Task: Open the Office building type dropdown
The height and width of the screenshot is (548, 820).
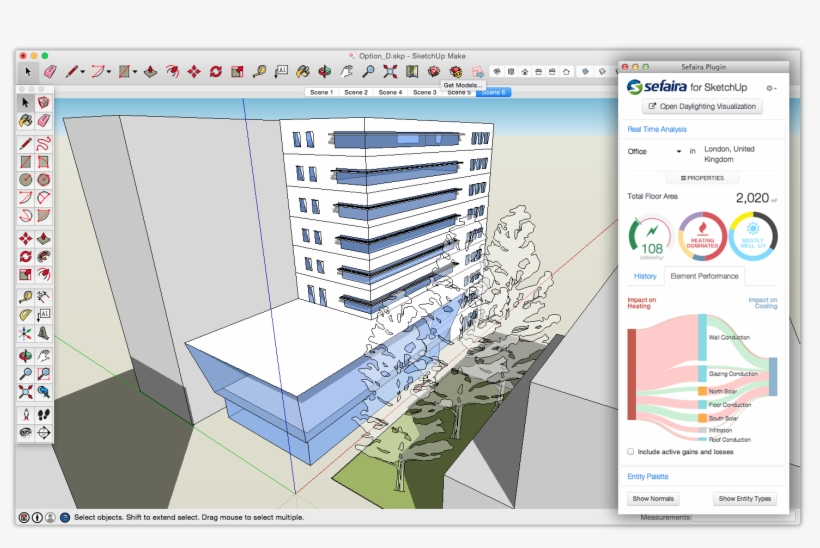Action: (x=655, y=152)
